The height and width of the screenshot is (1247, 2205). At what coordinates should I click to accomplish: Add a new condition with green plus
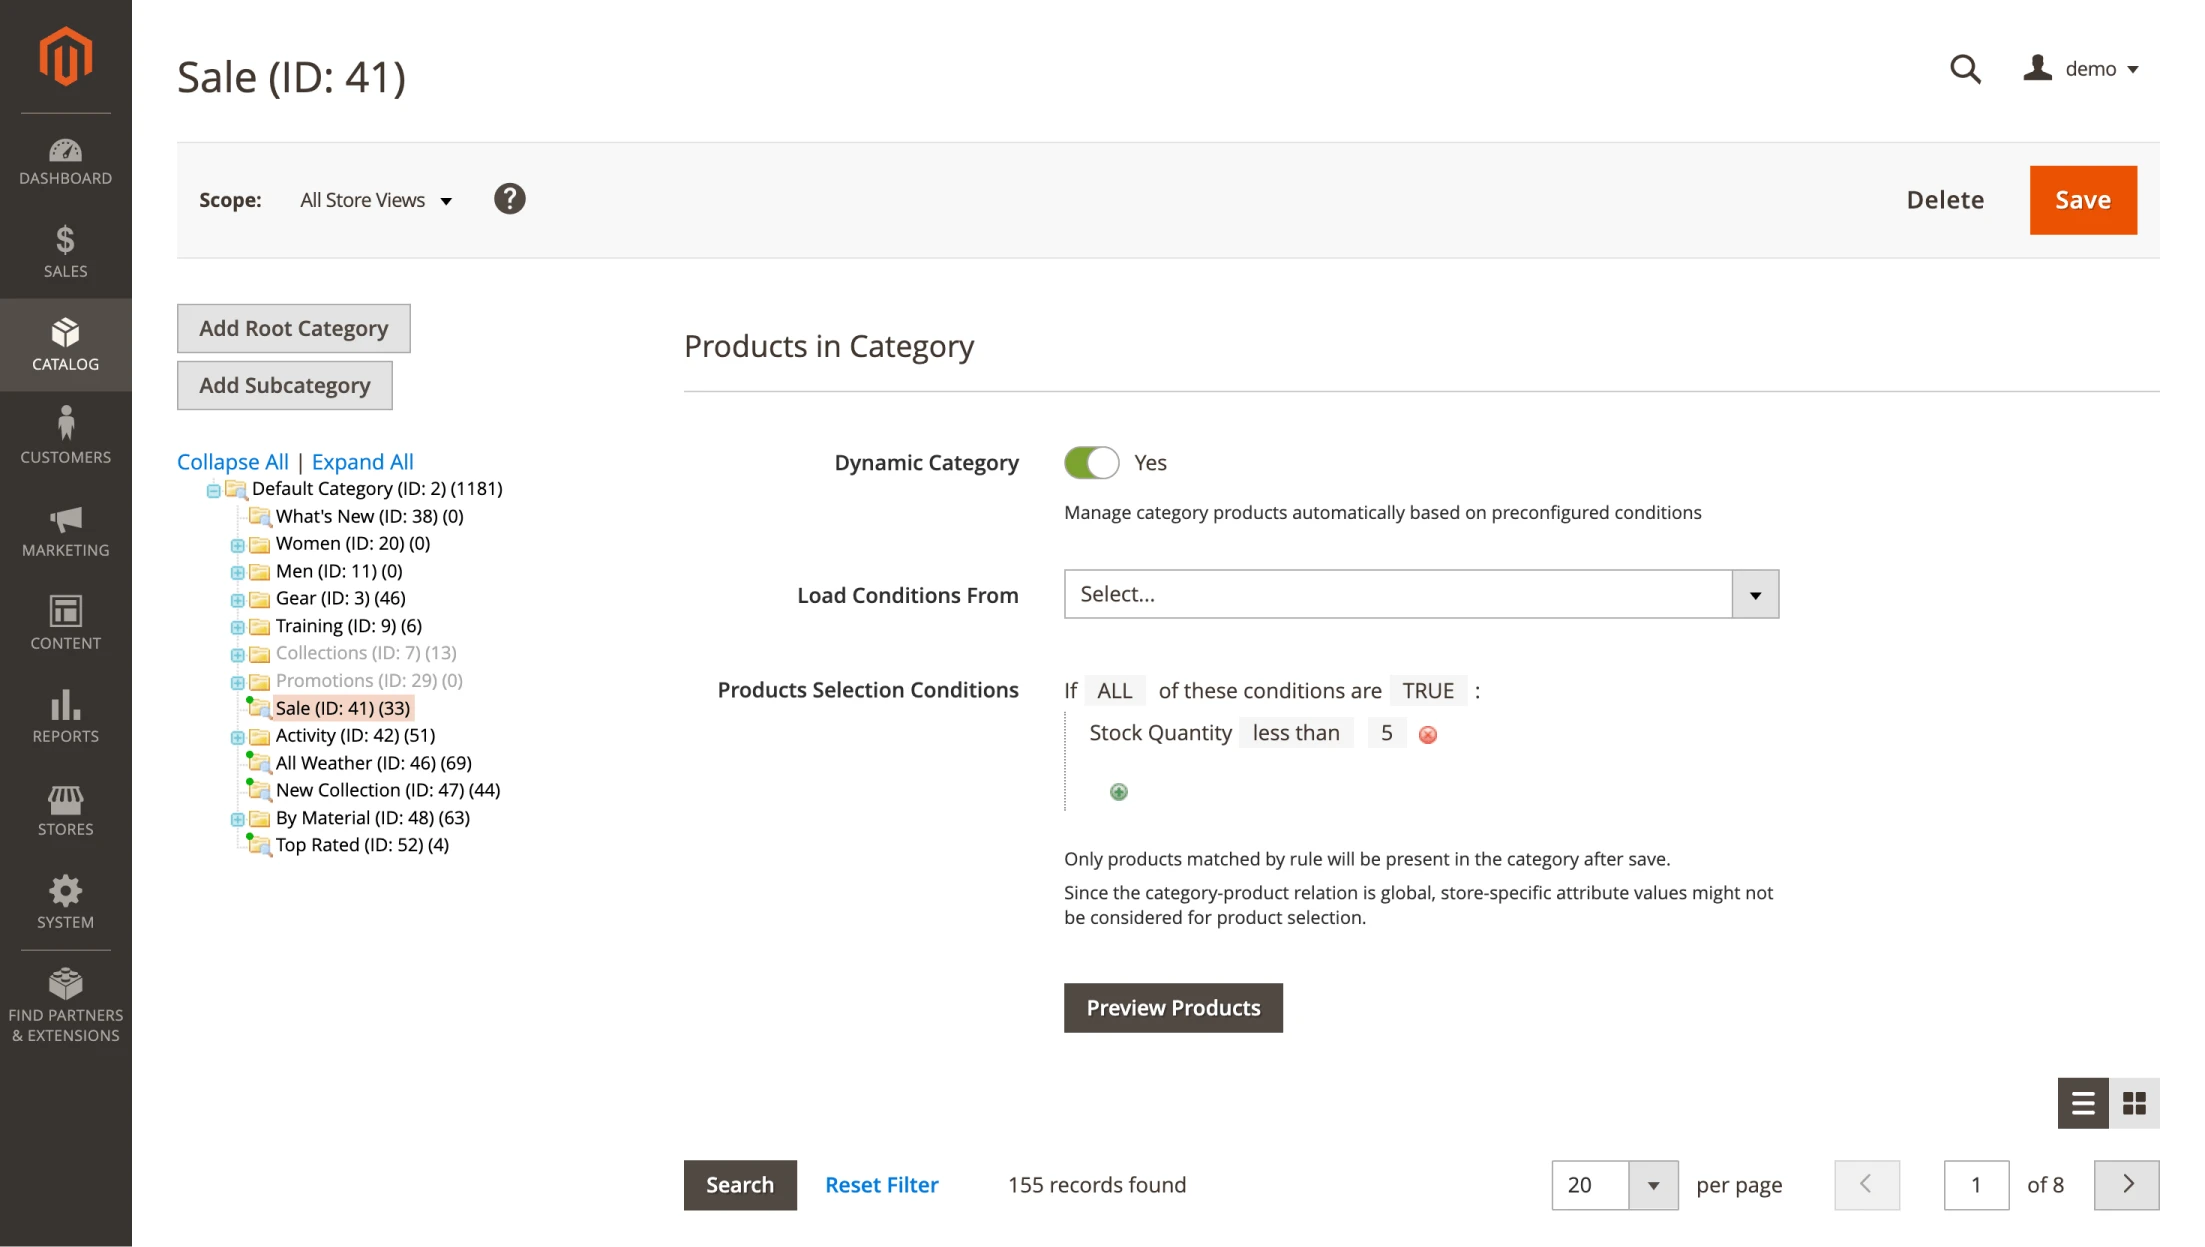click(x=1118, y=792)
